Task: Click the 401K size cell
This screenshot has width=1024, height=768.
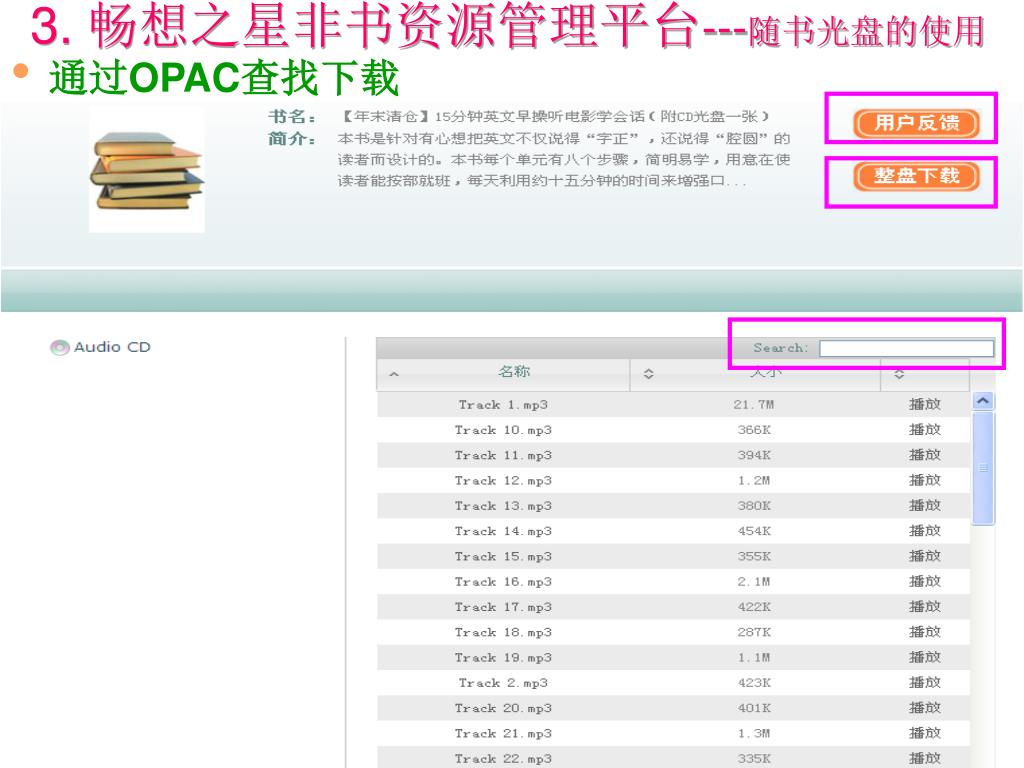Action: click(x=754, y=709)
